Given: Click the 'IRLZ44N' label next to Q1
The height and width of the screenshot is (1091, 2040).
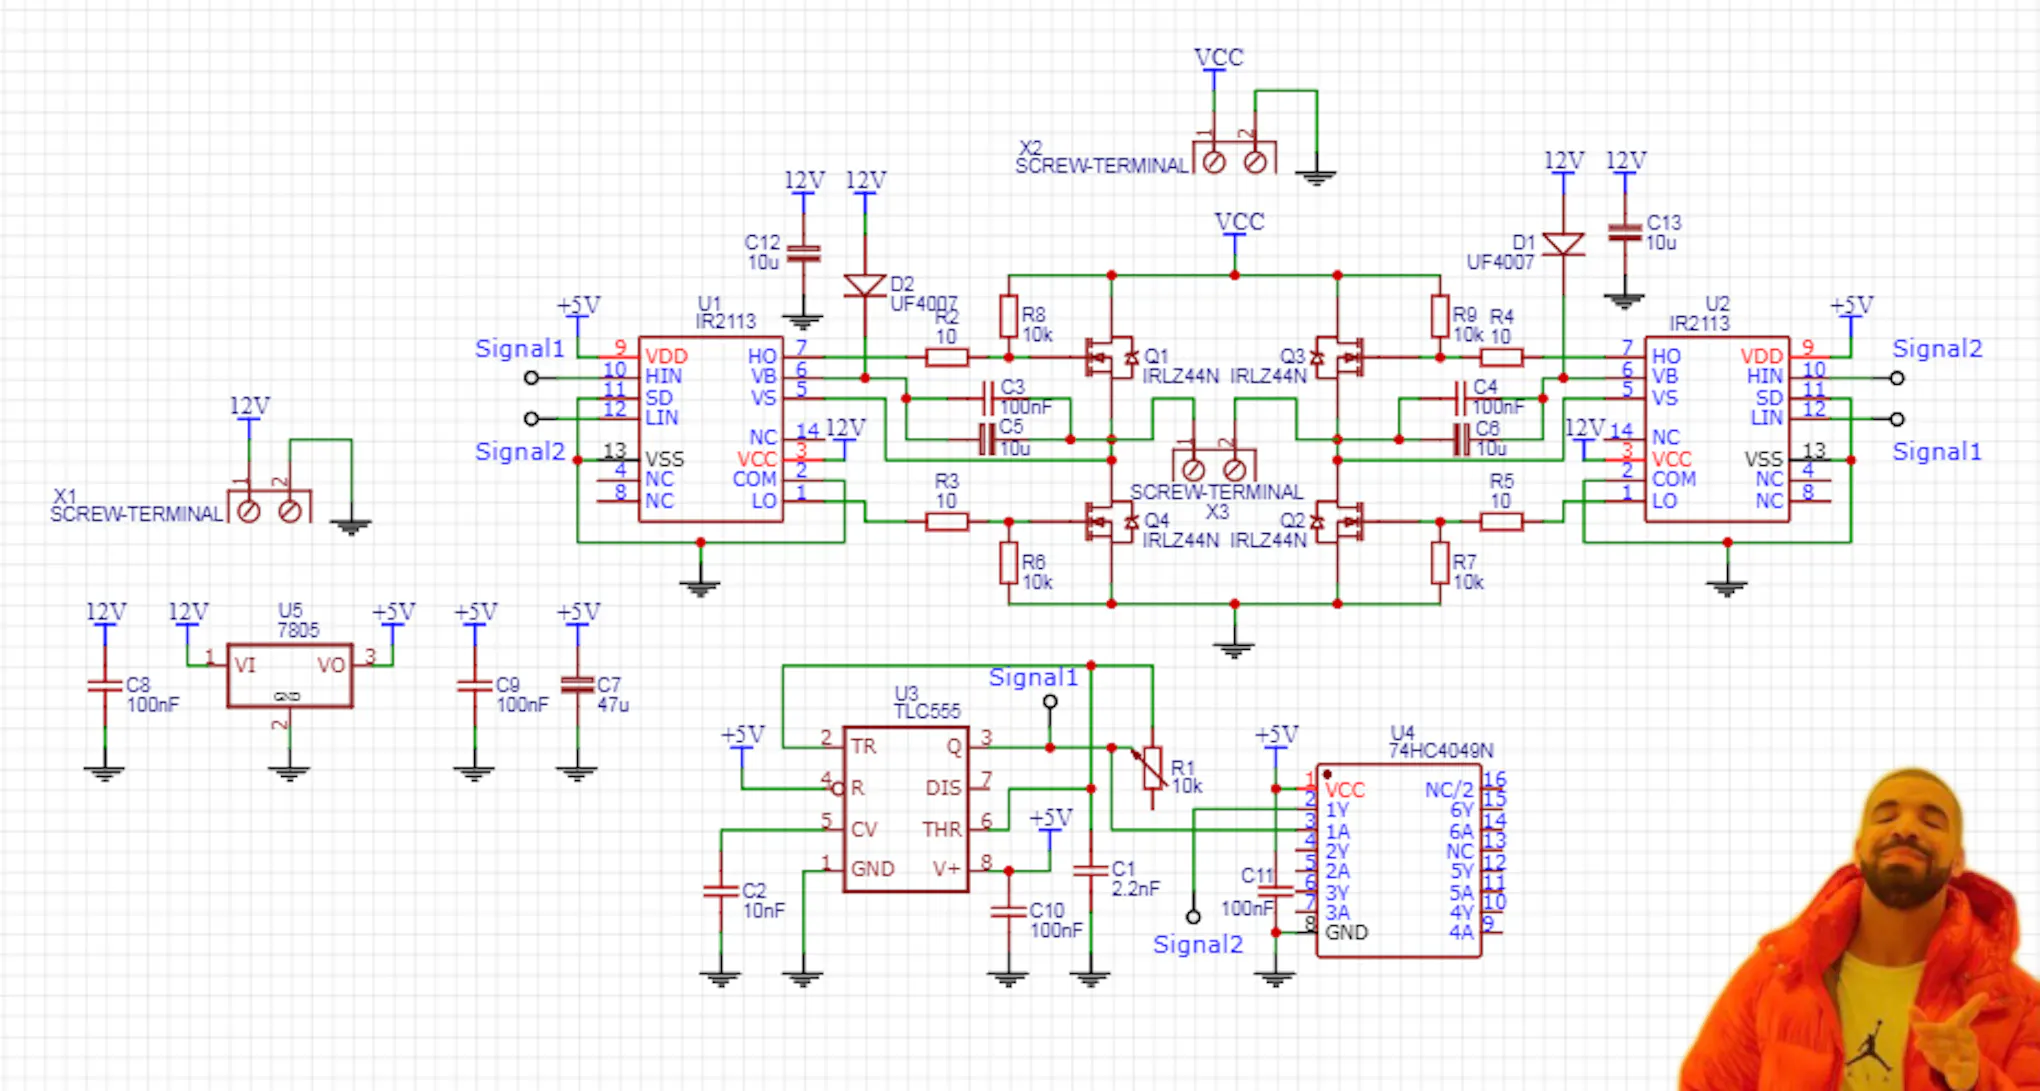Looking at the screenshot, I should click(1181, 376).
